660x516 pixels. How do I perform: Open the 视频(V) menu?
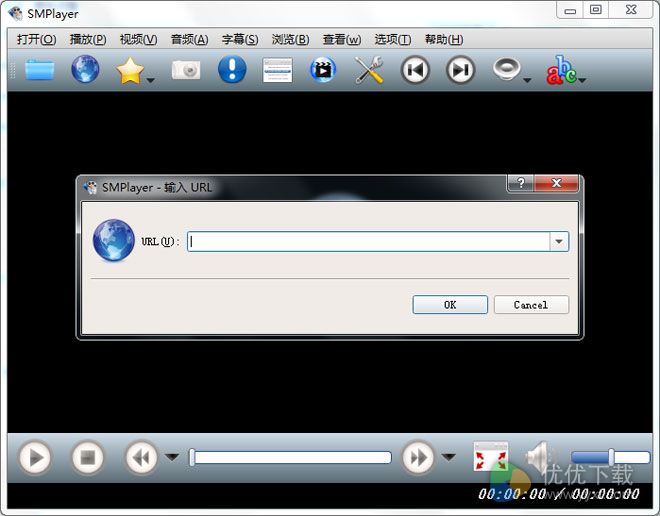tap(138, 40)
